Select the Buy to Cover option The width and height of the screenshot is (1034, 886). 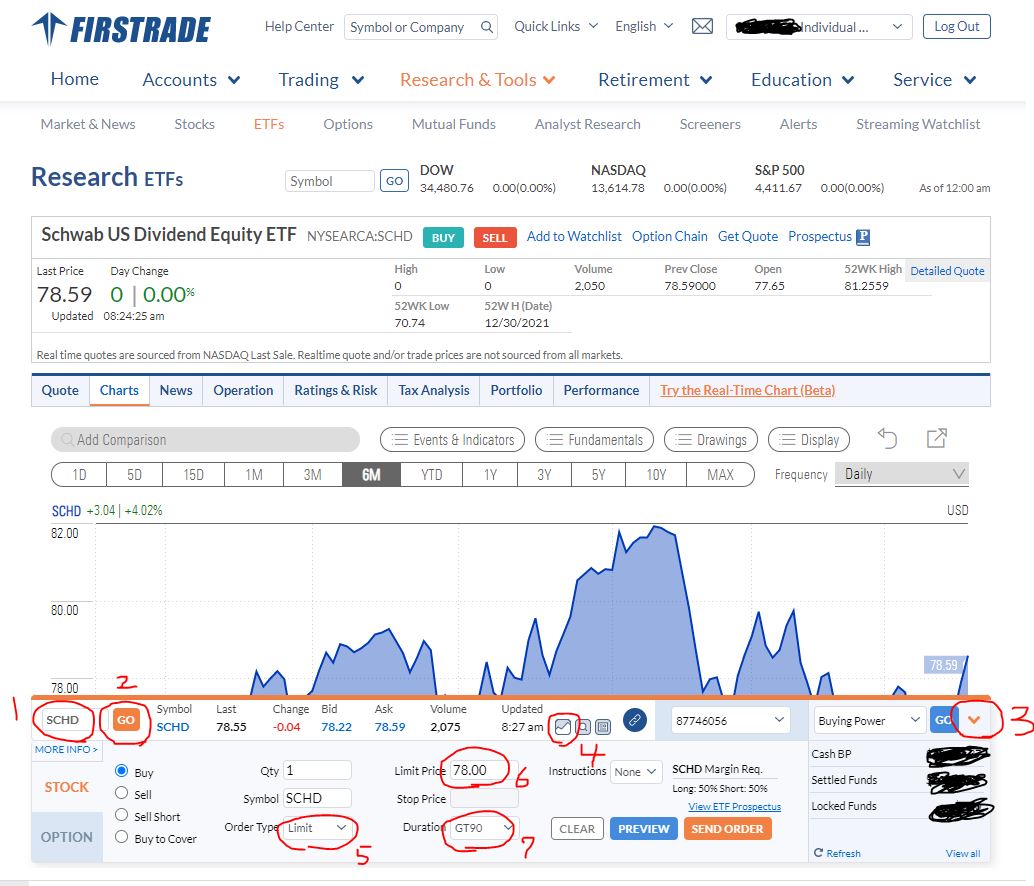point(121,837)
